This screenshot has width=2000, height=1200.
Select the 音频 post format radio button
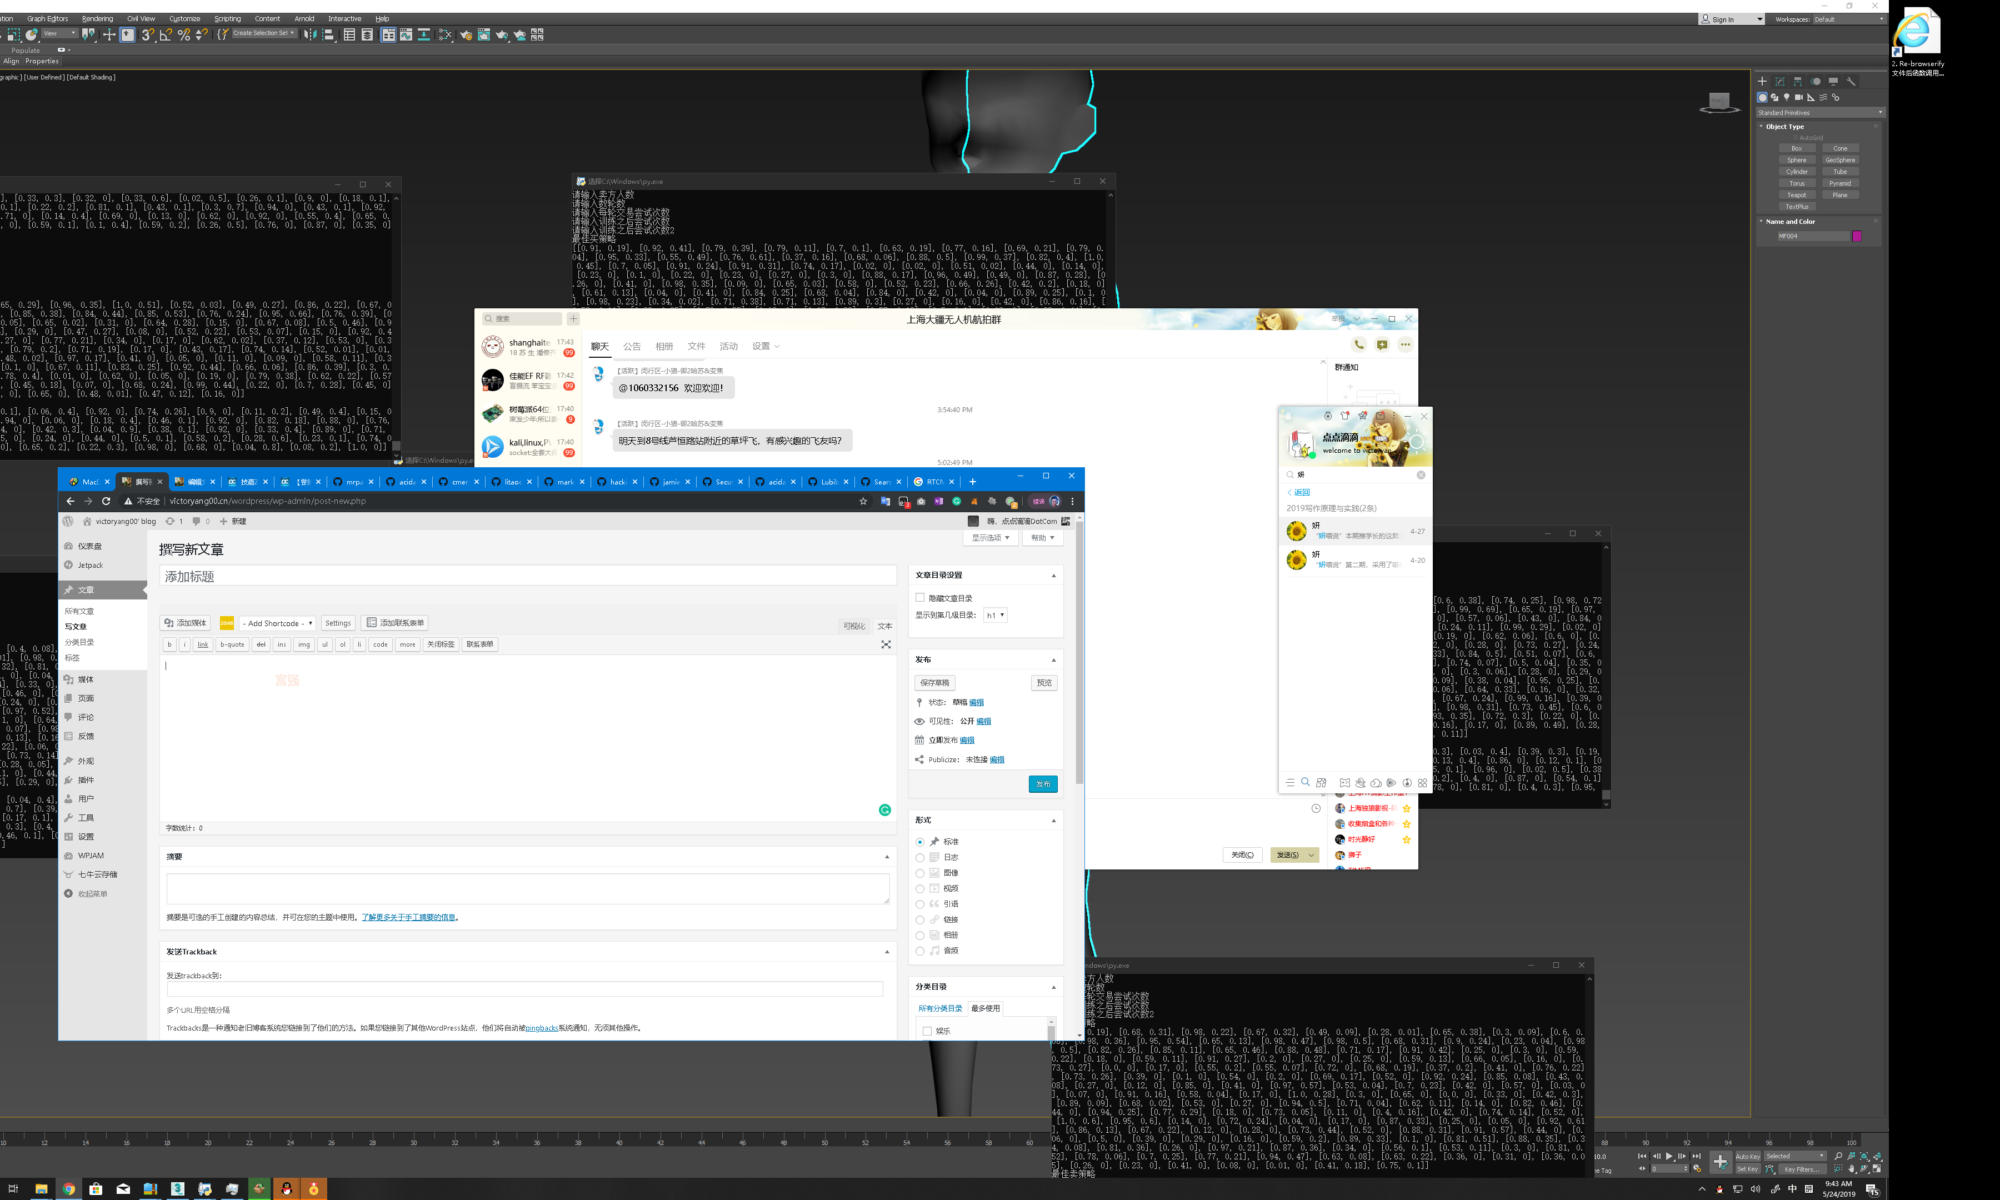[x=920, y=951]
